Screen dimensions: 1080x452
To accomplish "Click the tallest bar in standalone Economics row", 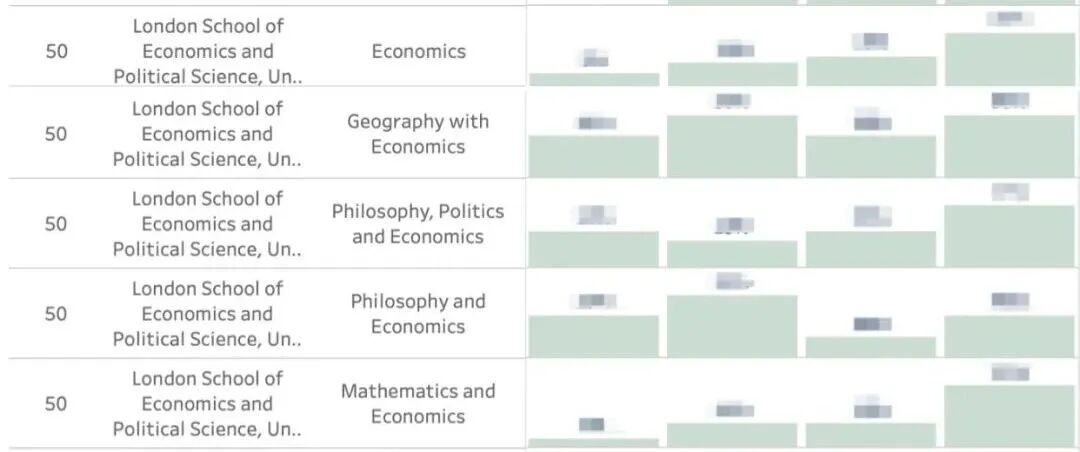I will click(1010, 60).
